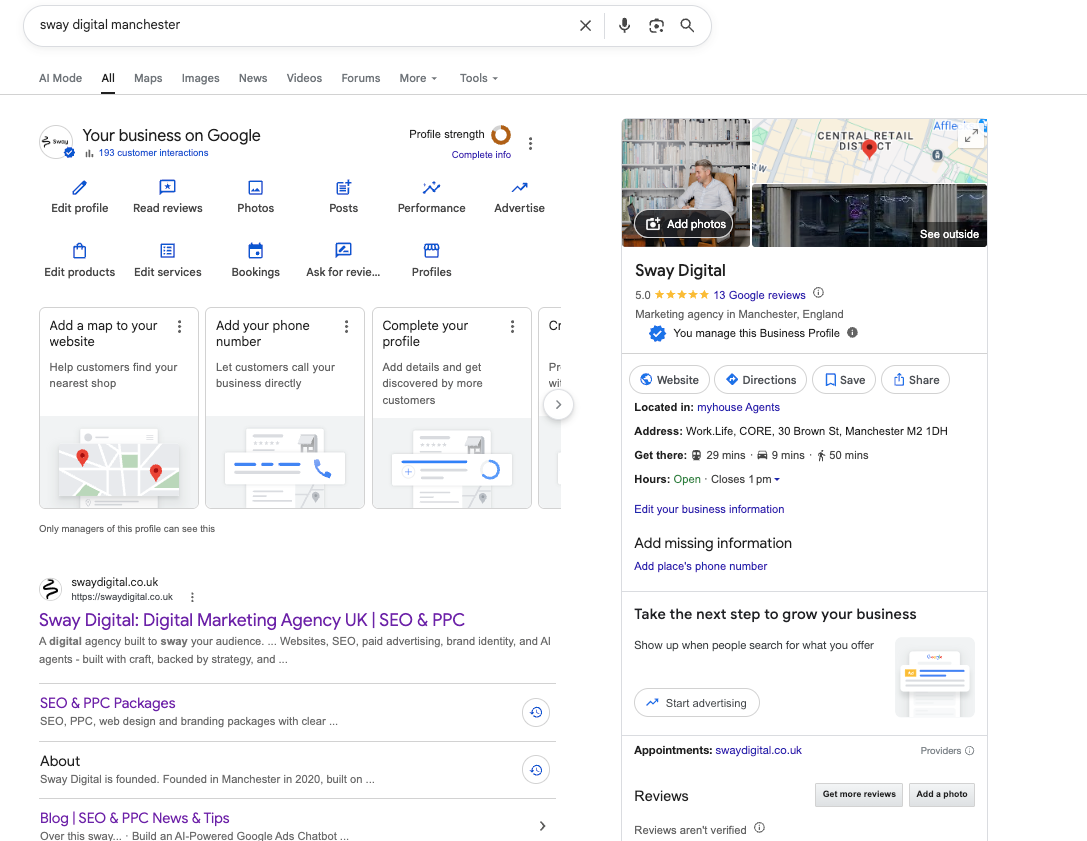Open the swaydigital.co.uk appointments link
Image resolution: width=1087 pixels, height=841 pixels.
point(758,750)
